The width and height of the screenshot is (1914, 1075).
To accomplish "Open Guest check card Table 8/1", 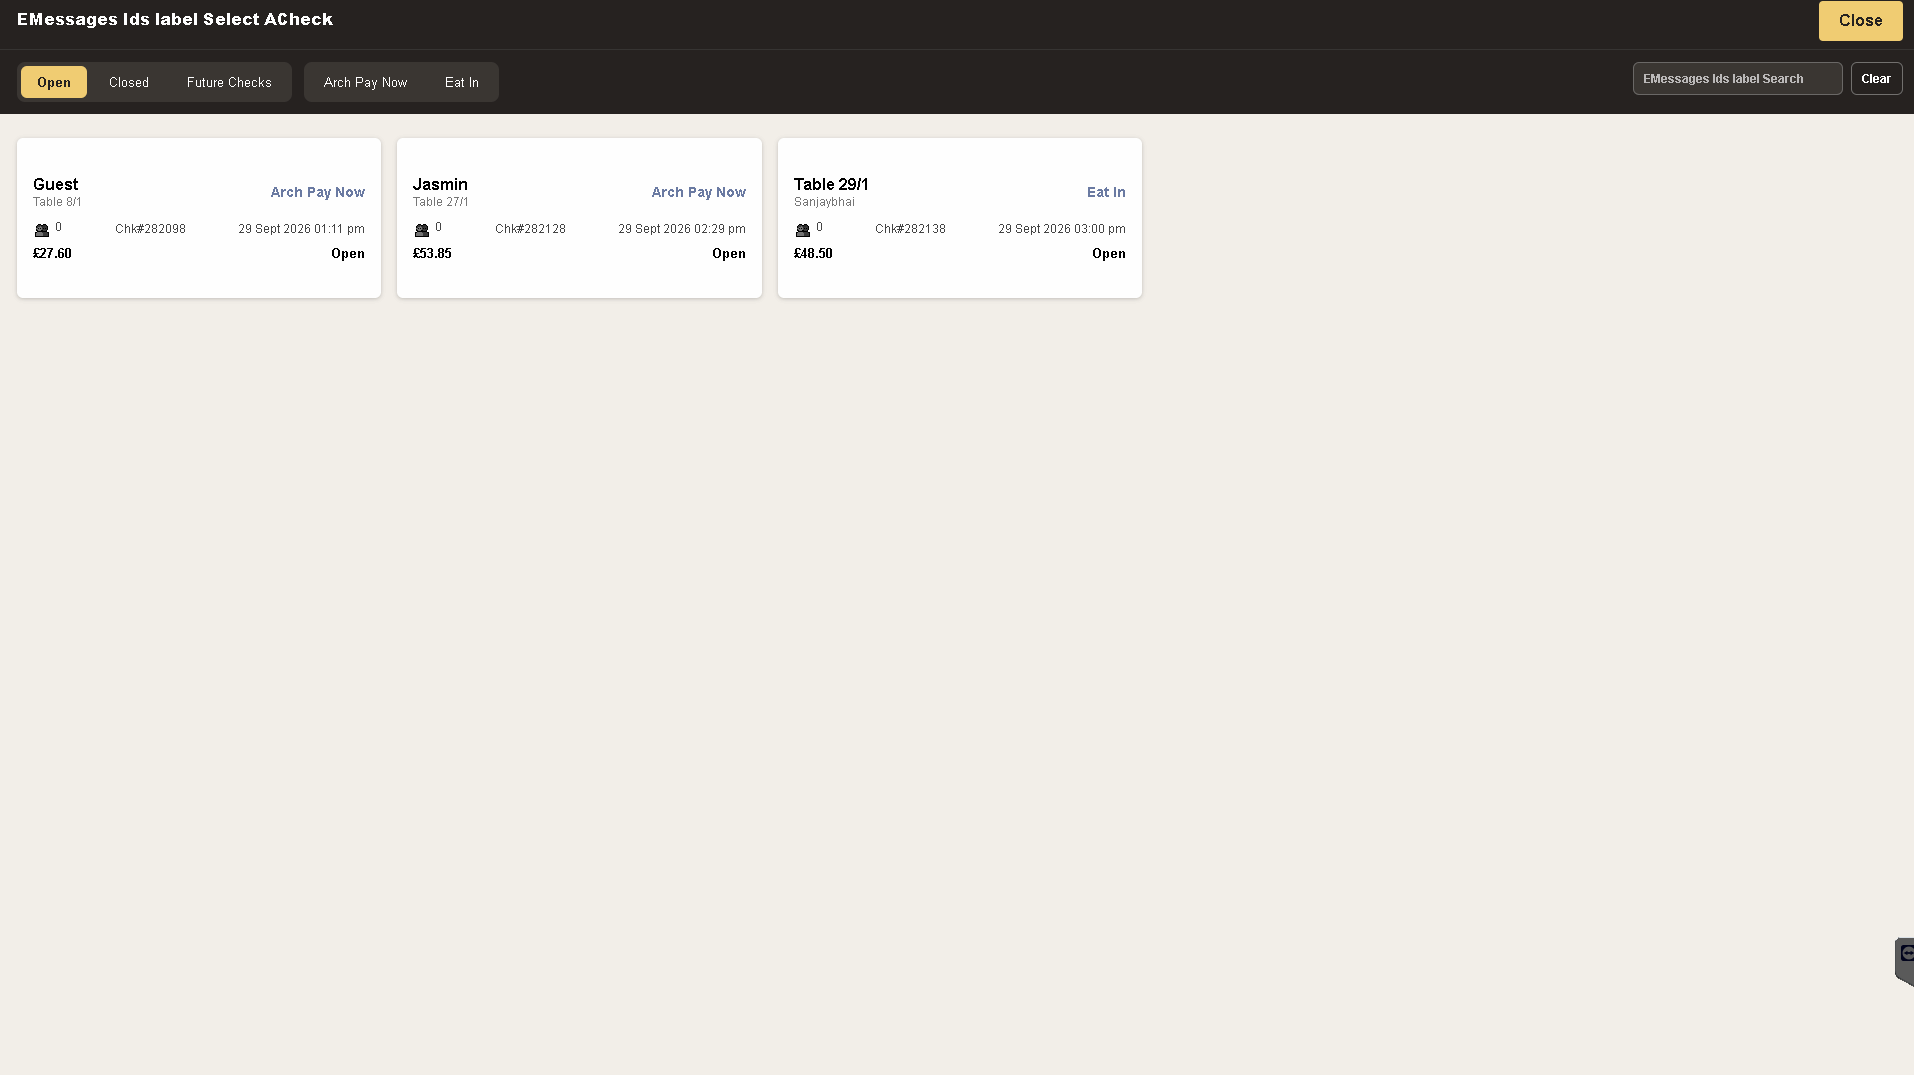I will point(199,218).
